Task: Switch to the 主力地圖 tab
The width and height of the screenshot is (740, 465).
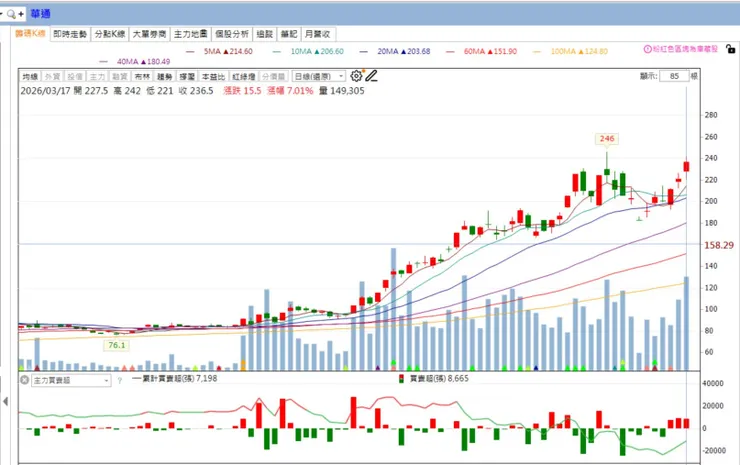Action: tap(191, 34)
